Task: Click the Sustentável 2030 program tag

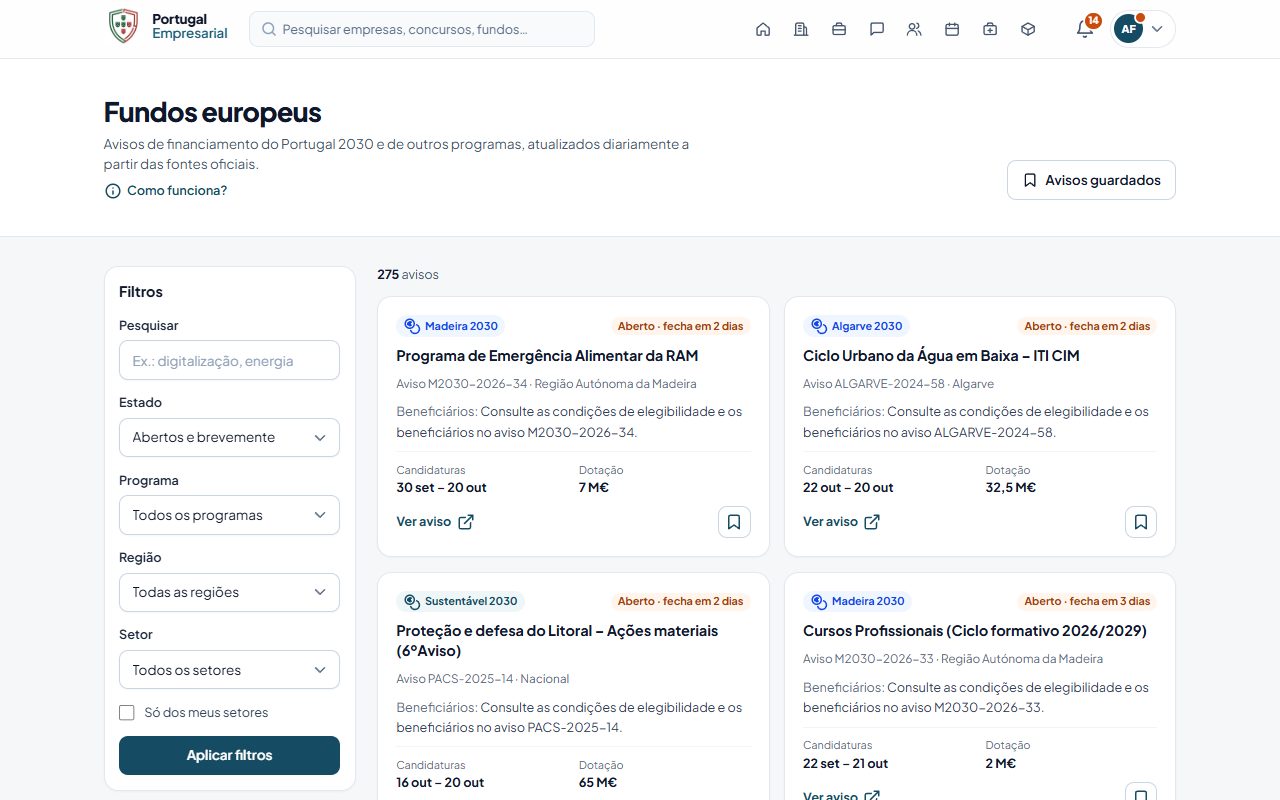Action: click(461, 601)
